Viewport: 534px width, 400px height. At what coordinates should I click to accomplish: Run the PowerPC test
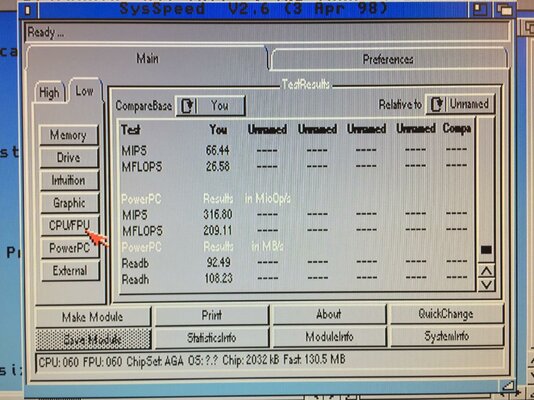[70, 248]
